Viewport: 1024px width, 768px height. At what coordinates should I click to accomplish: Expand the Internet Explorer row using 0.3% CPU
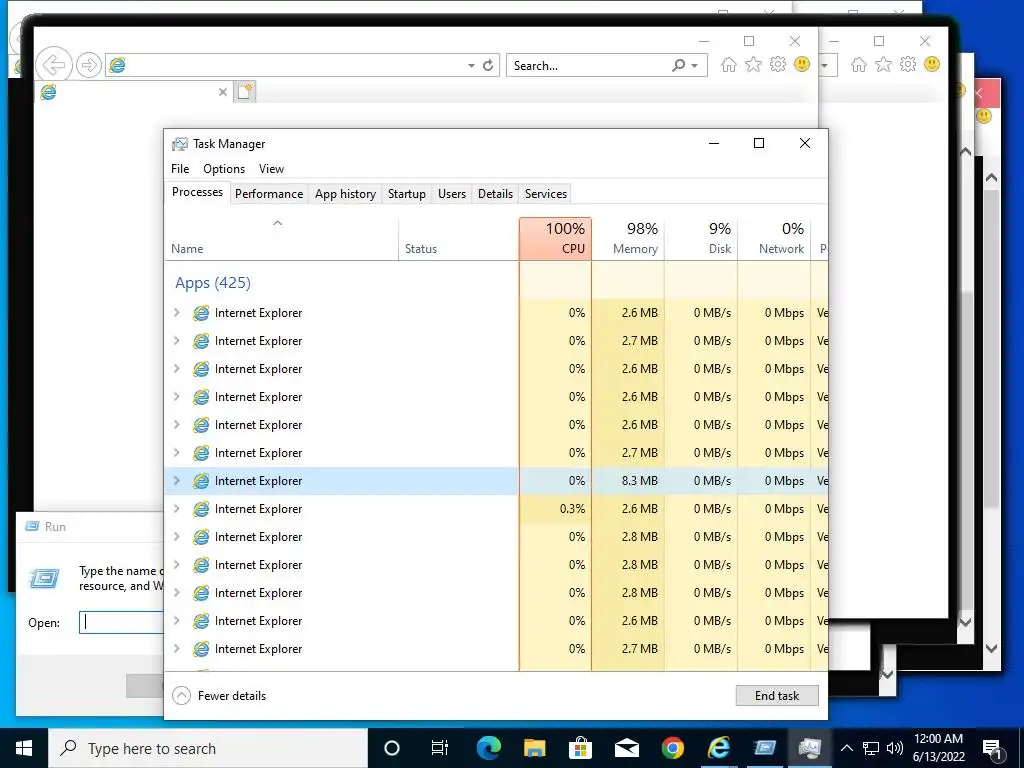coord(176,509)
